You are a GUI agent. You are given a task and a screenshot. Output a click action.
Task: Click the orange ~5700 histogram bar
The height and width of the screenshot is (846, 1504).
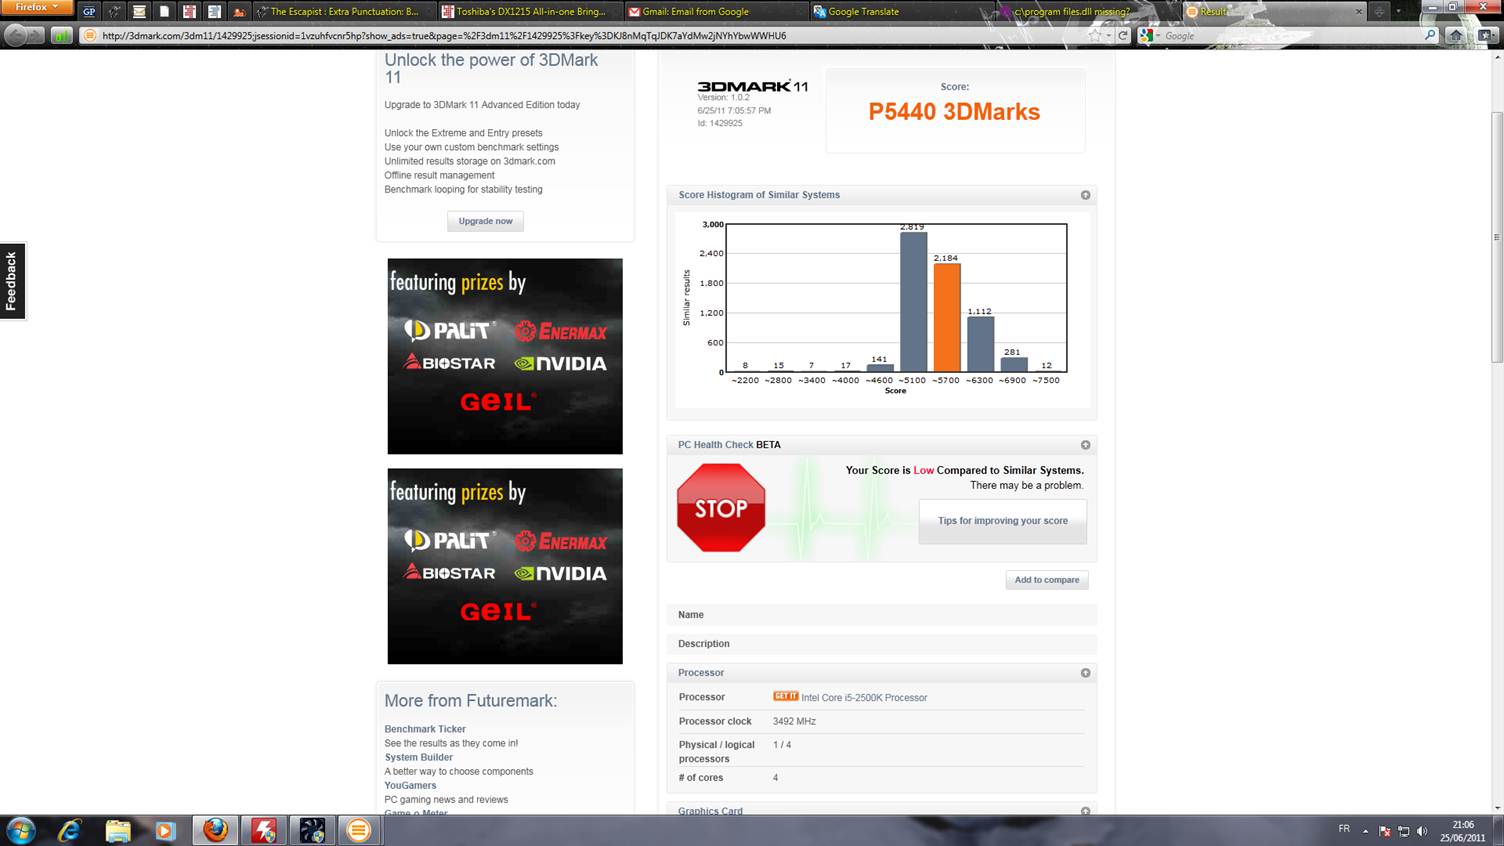pyautogui.click(x=946, y=318)
